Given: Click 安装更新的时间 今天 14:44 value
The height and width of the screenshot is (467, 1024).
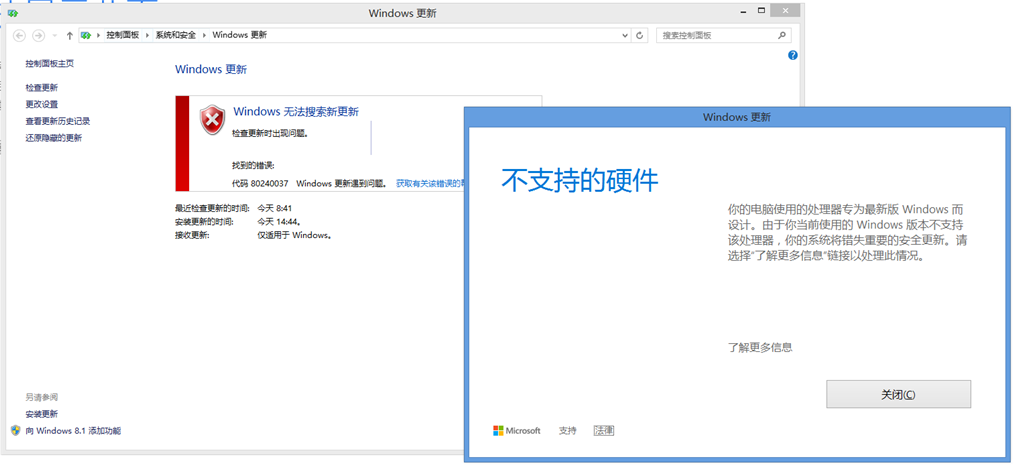Looking at the screenshot, I should 279,222.
